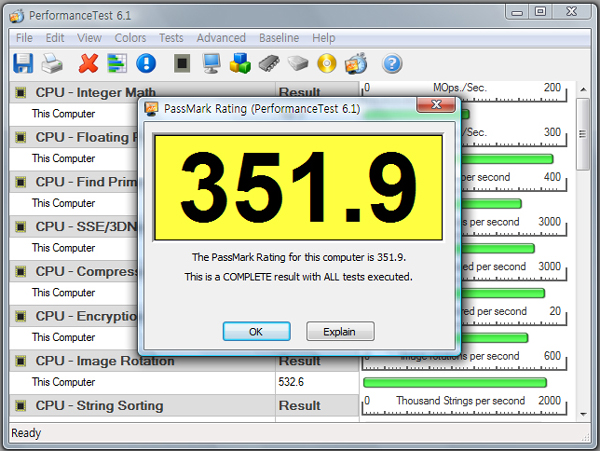Close the PassMark Rating dialog
The image size is (600, 451).
pyautogui.click(x=436, y=104)
